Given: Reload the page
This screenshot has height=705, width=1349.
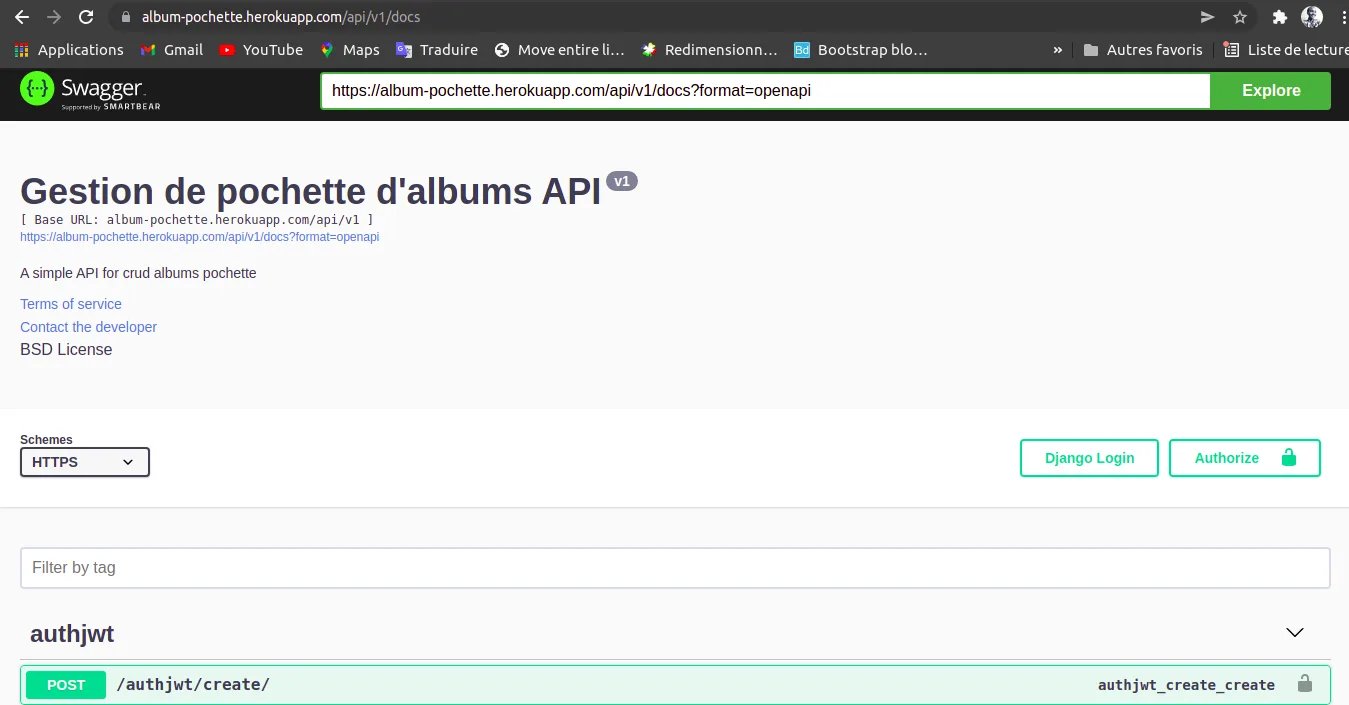Looking at the screenshot, I should coord(86,17).
